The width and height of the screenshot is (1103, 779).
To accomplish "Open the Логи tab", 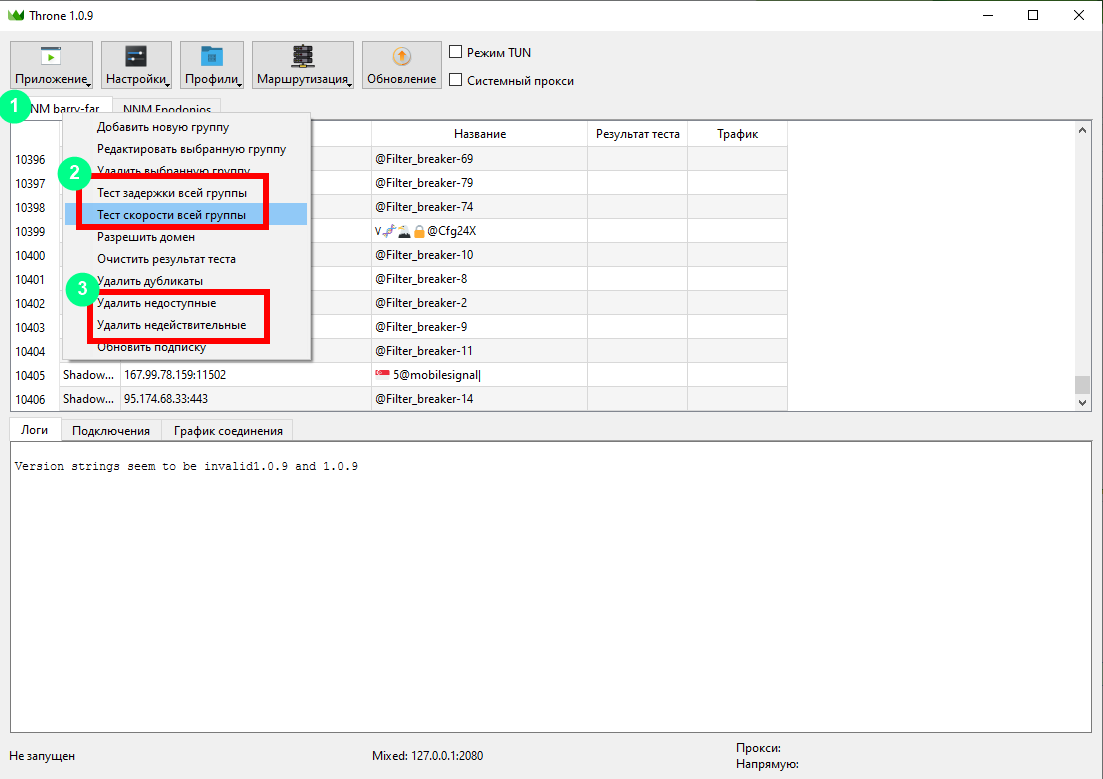I will (35, 430).
